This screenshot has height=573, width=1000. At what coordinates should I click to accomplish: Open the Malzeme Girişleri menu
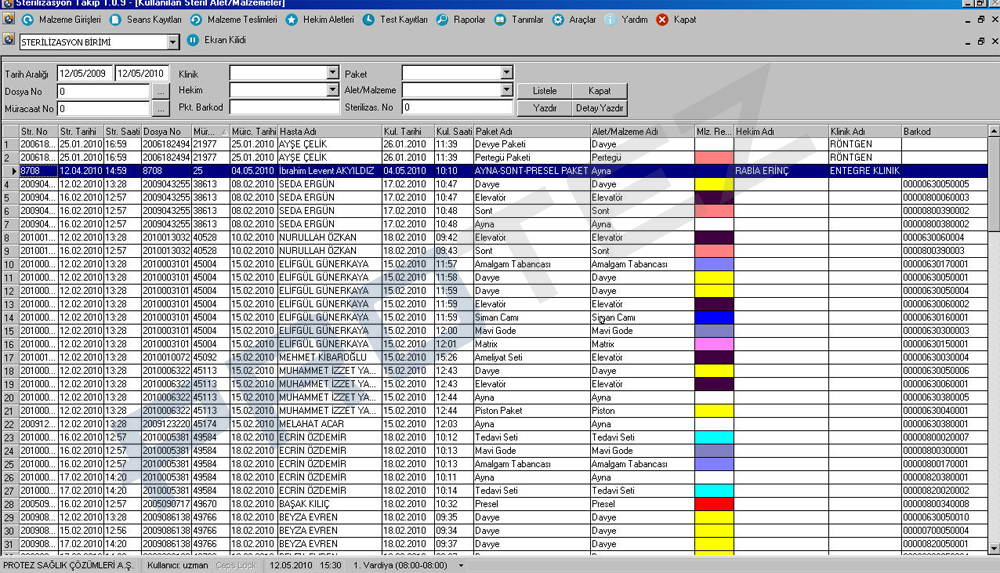70,20
